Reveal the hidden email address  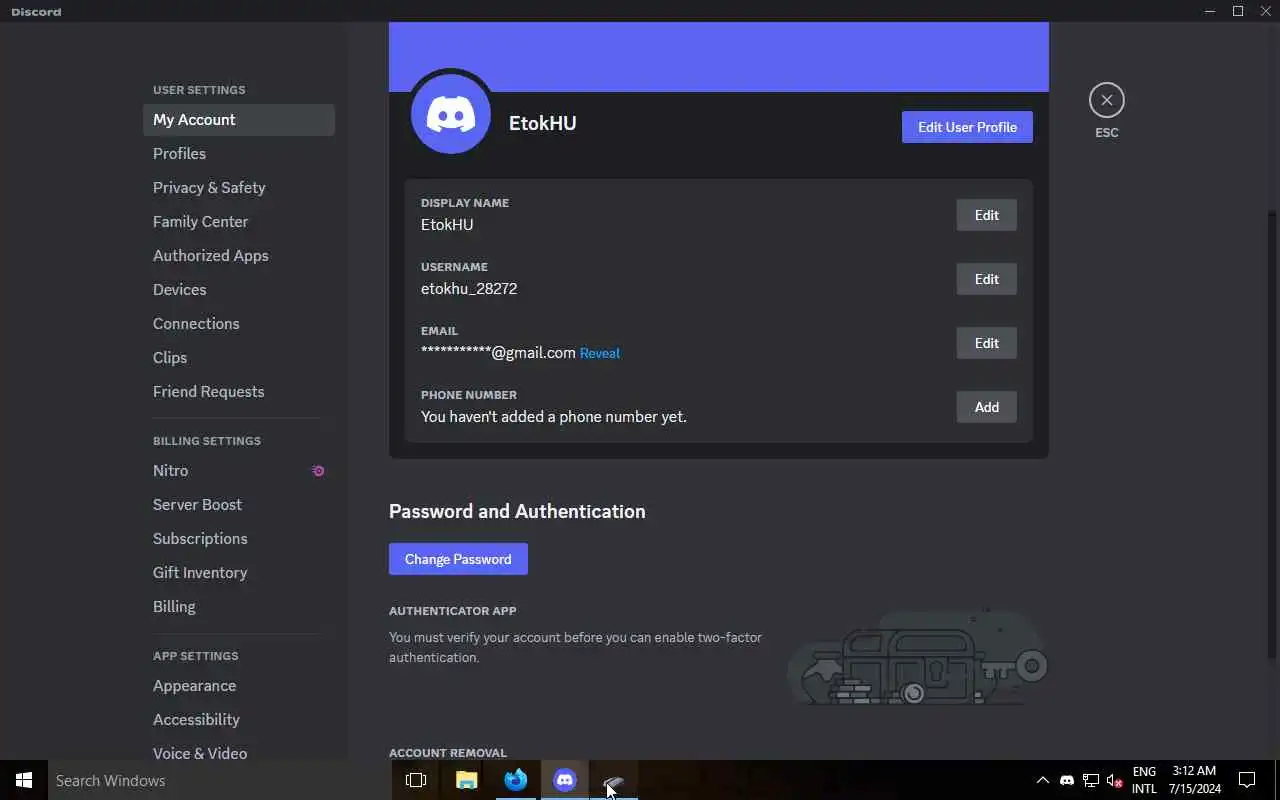[x=600, y=353]
